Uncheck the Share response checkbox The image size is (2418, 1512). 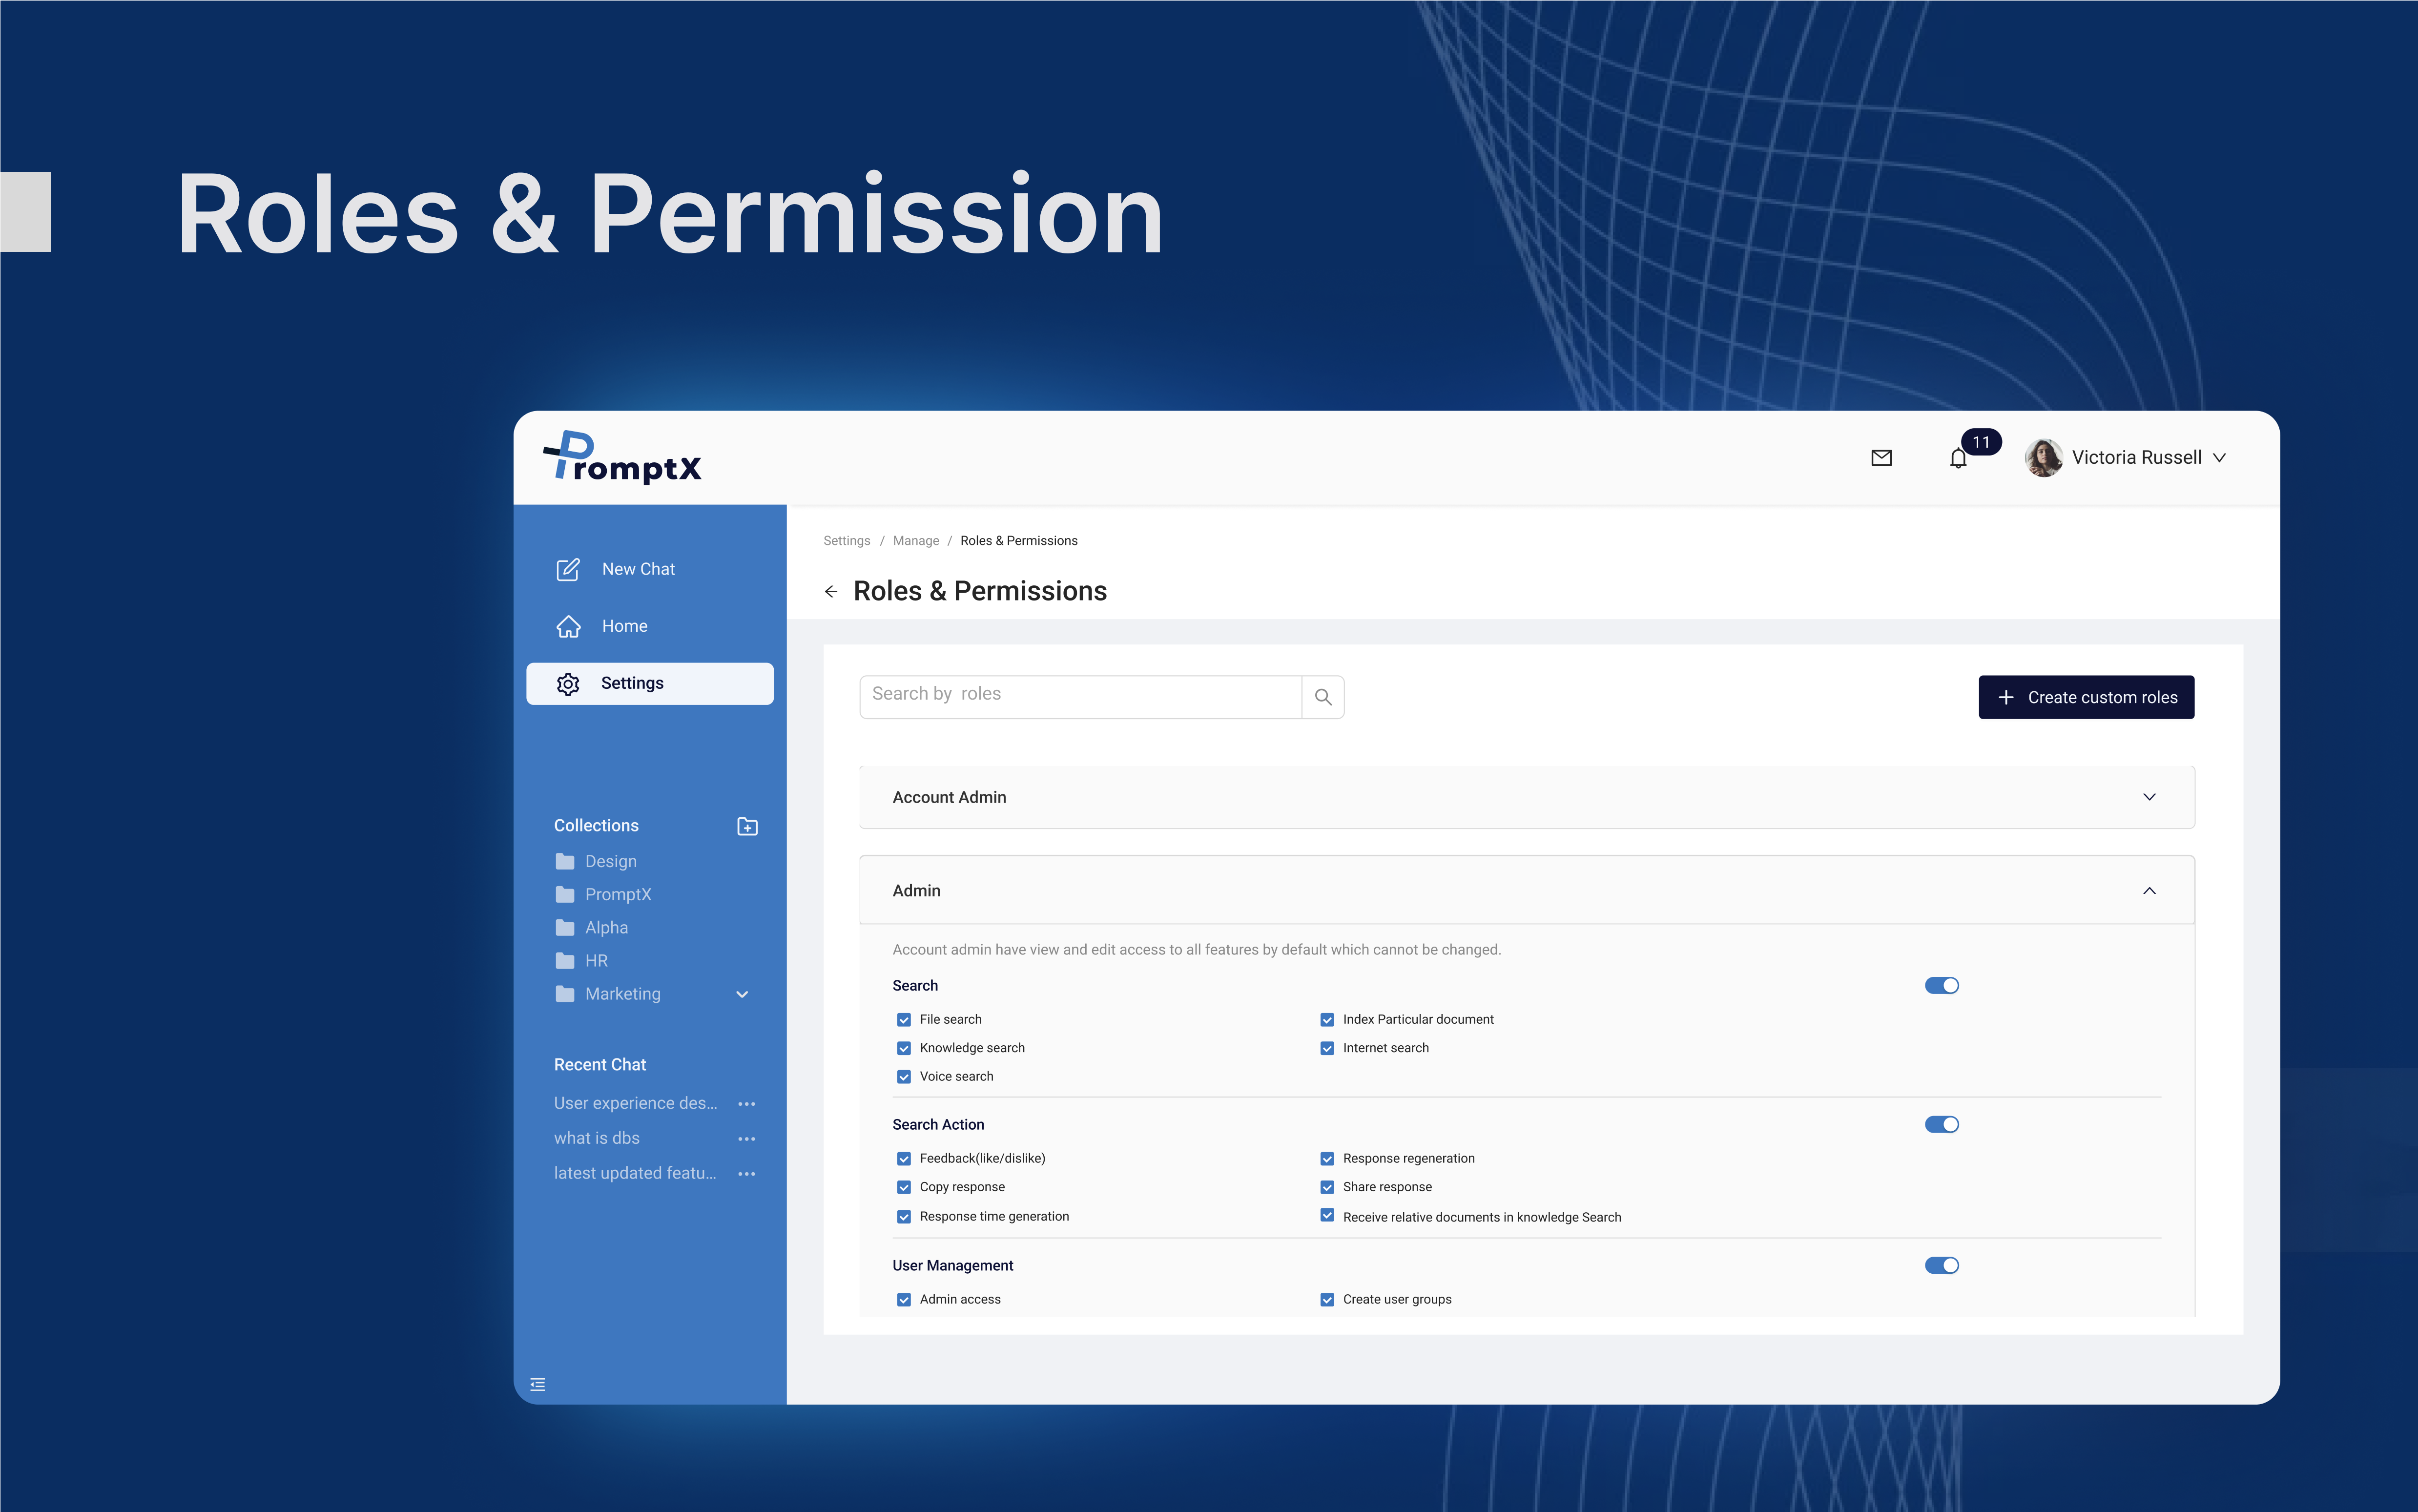coord(1327,1187)
